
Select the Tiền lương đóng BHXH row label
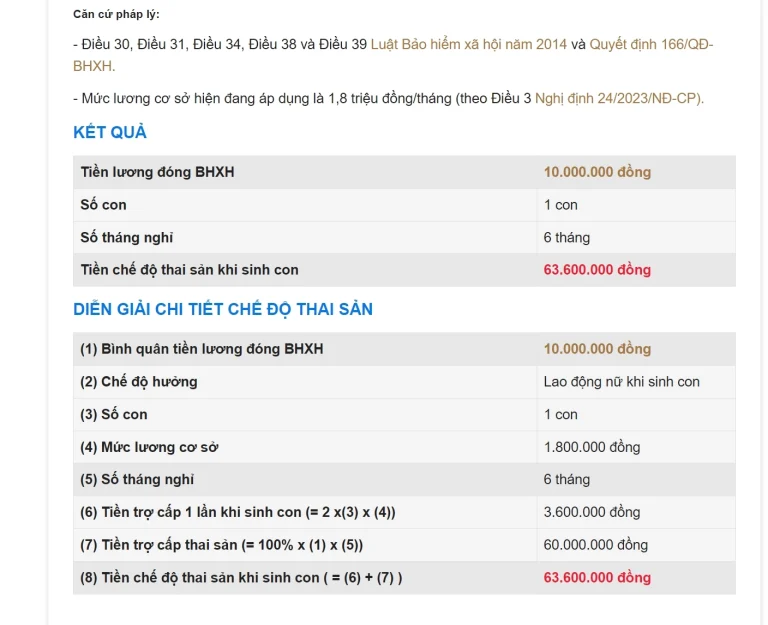tap(158, 172)
